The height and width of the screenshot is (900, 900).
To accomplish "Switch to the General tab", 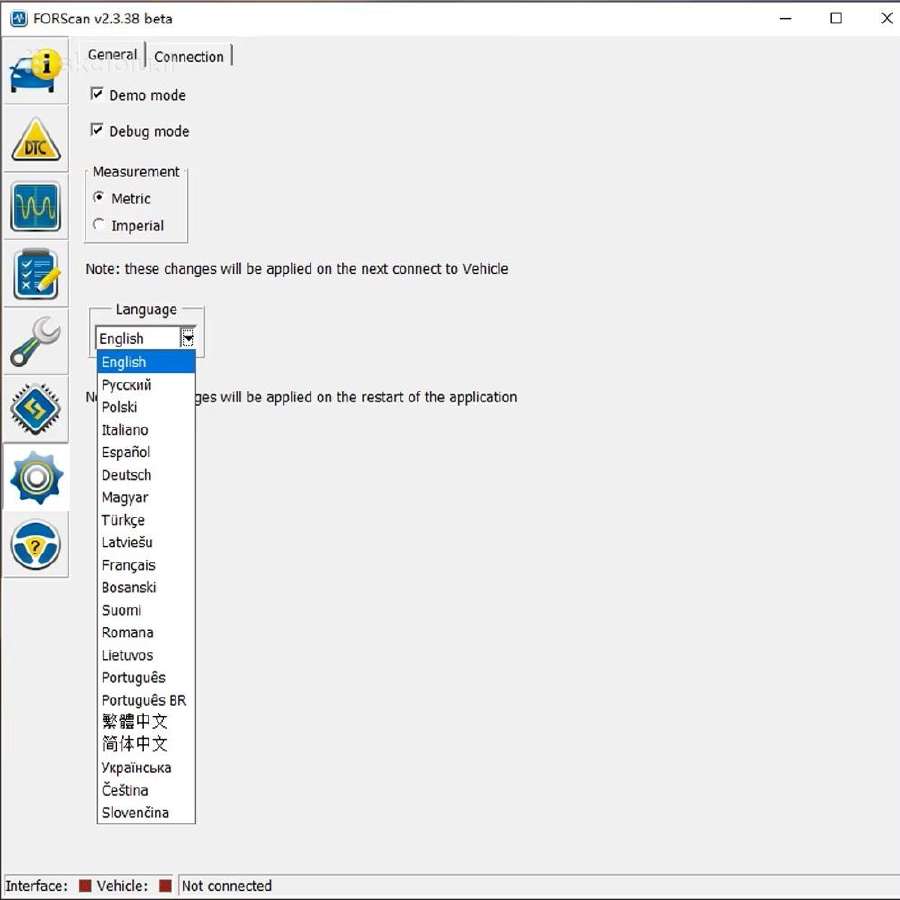I will [x=112, y=55].
